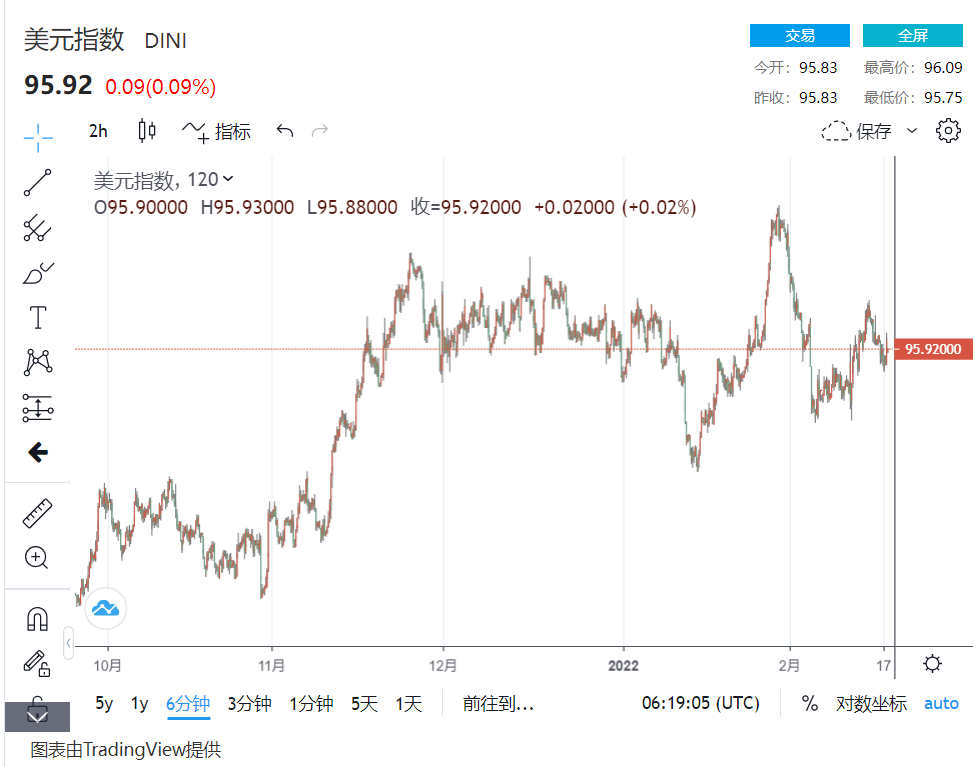Open chart settings gear icon
The image size is (975, 767).
(947, 131)
